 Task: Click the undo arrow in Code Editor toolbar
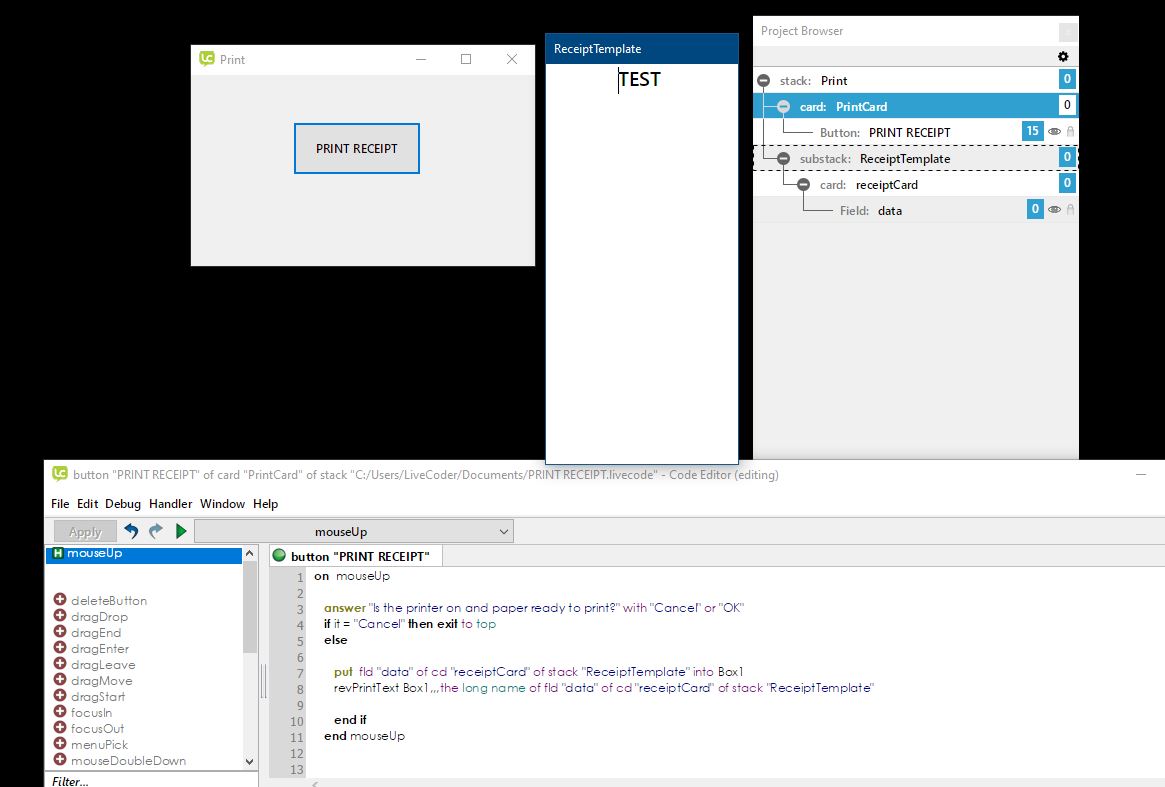coord(131,532)
